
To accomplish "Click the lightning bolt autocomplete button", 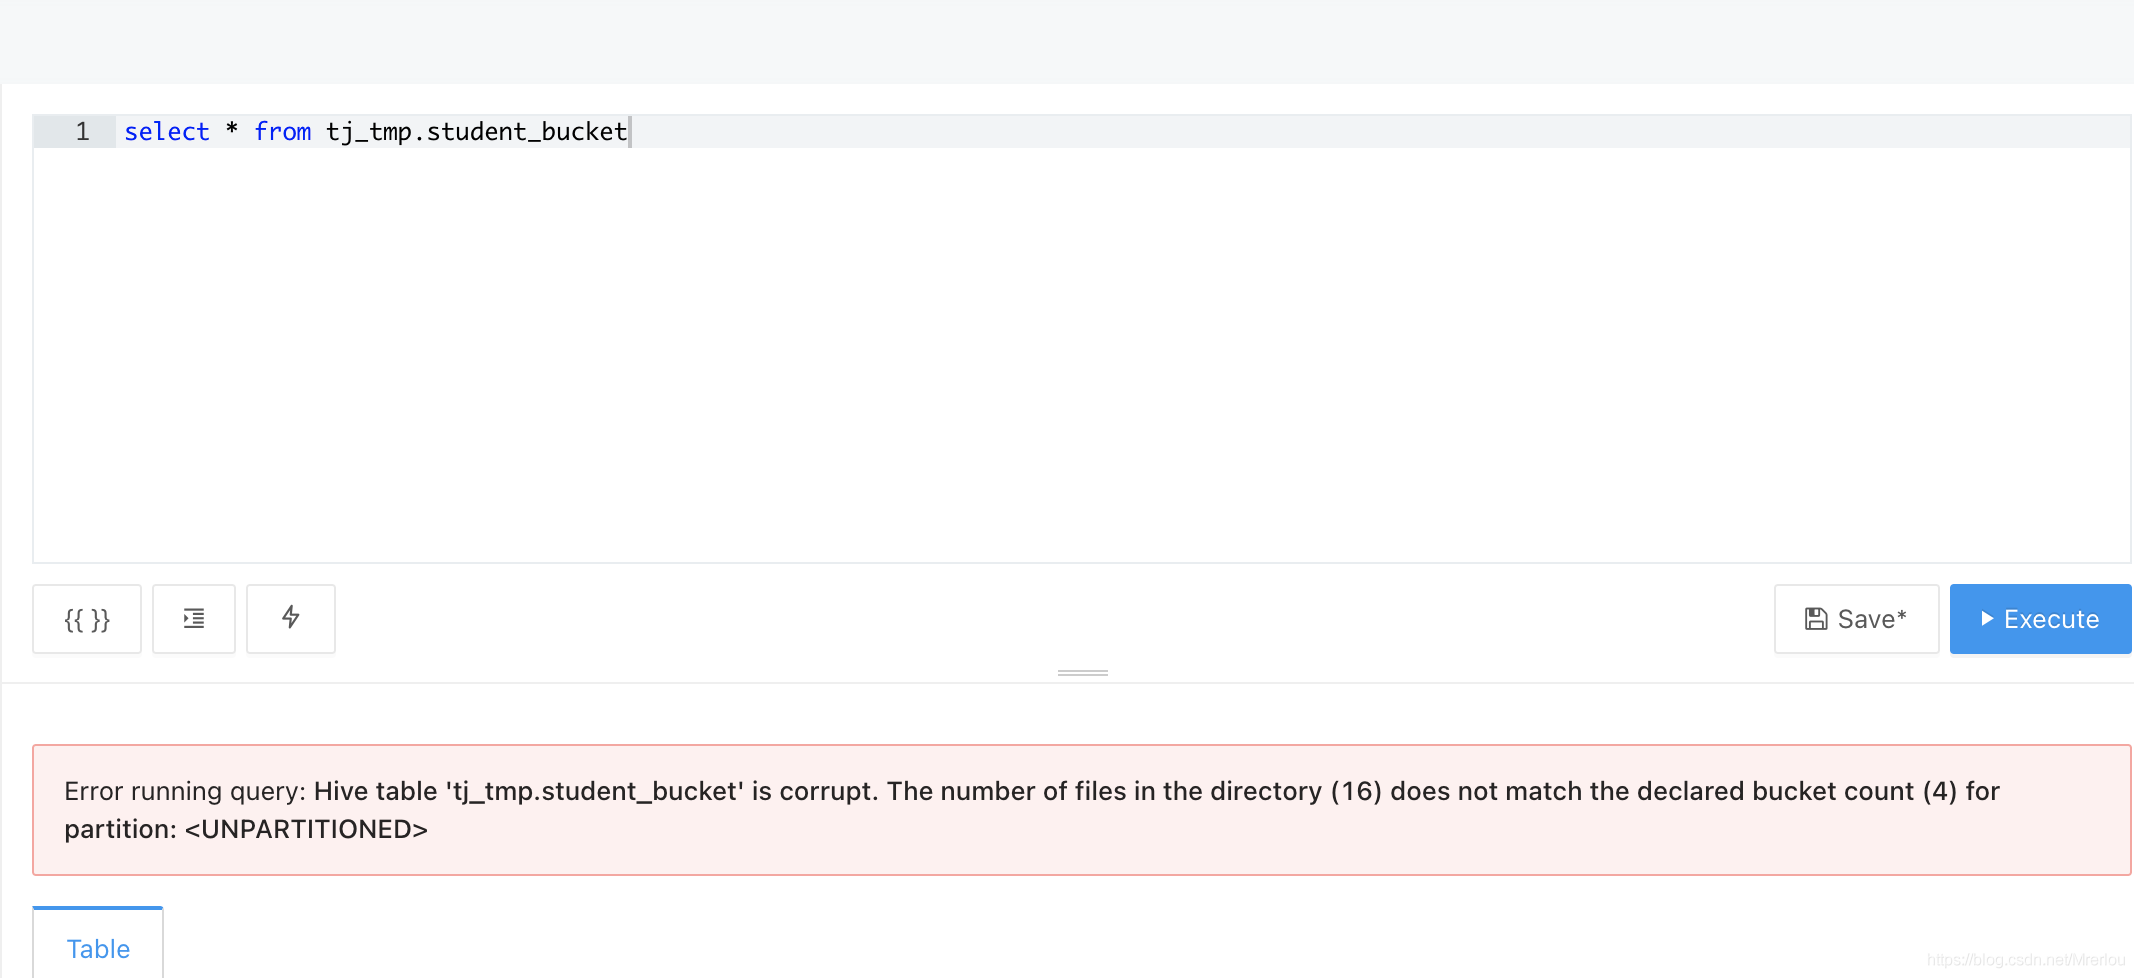I will pos(291,619).
